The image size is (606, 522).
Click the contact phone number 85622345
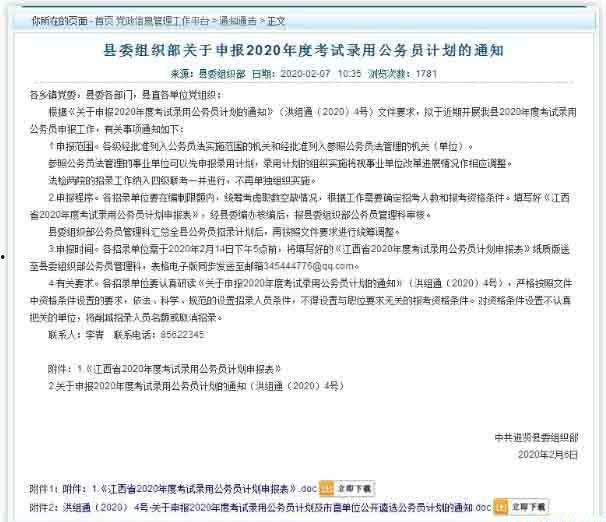pos(182,335)
